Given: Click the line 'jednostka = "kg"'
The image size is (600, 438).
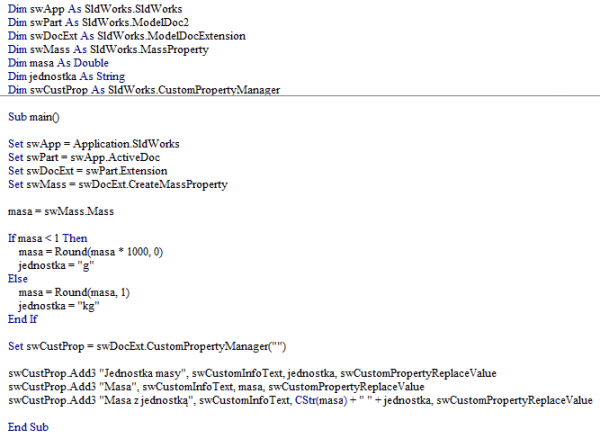Looking at the screenshot, I should (x=59, y=306).
